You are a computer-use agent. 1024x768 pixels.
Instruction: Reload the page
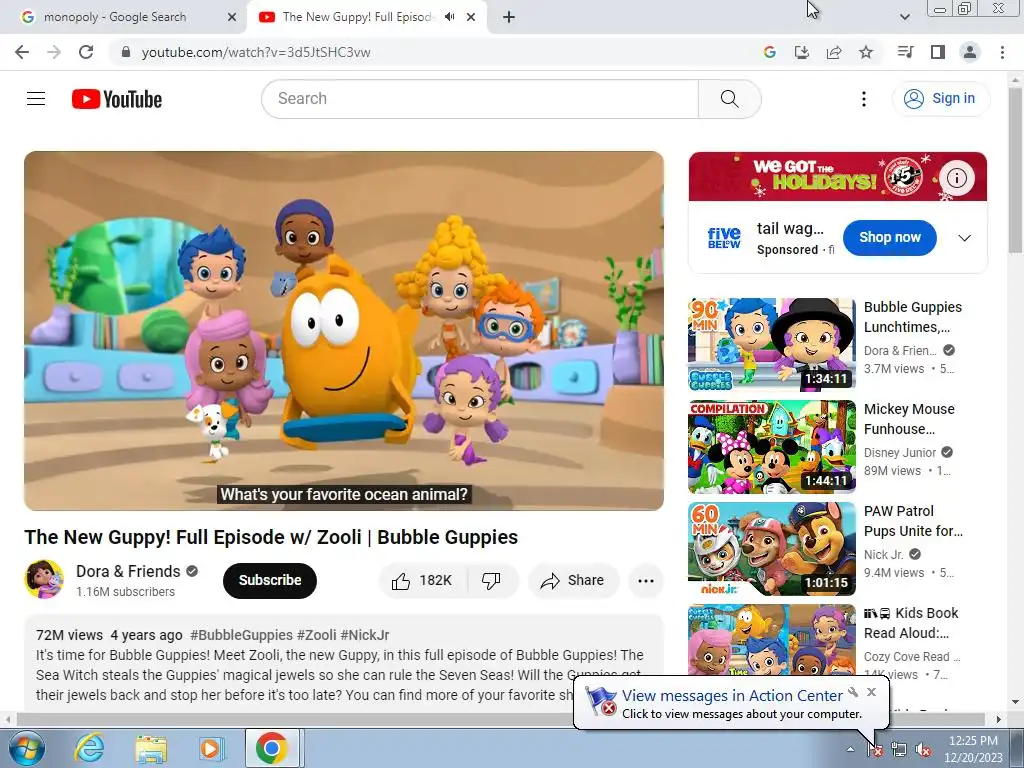86,52
